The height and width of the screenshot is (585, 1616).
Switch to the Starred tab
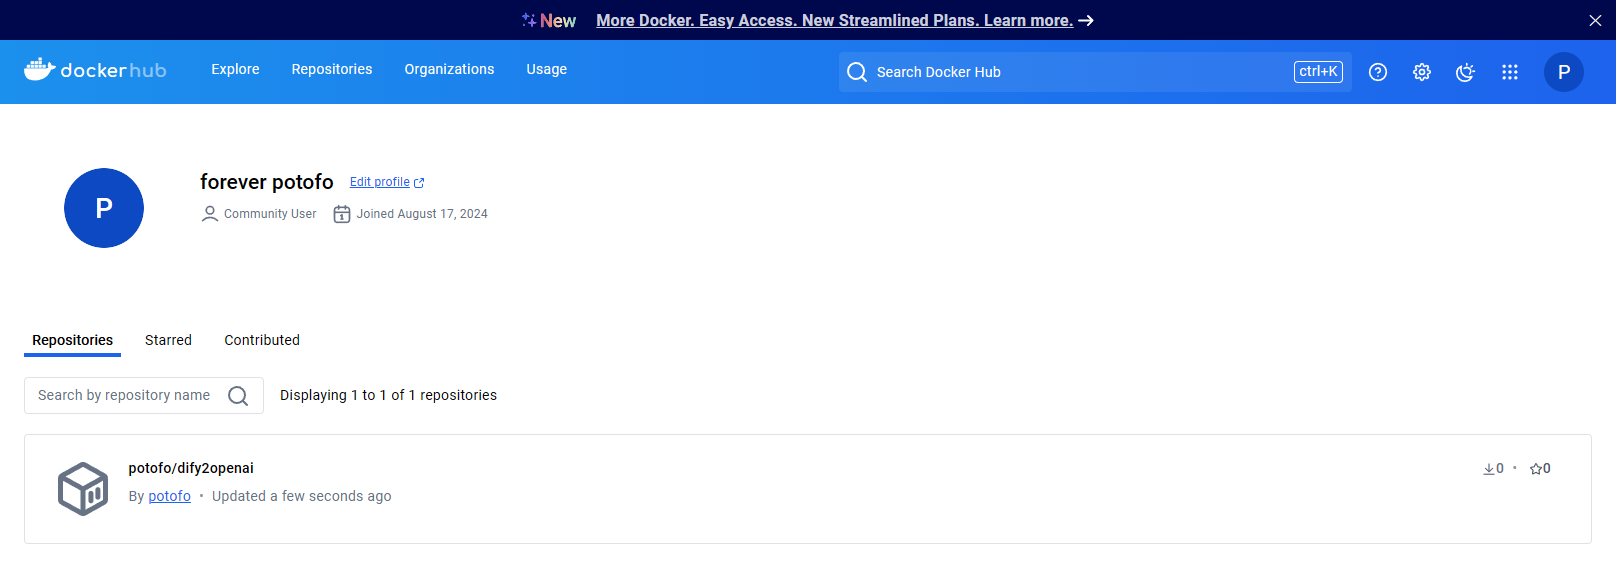168,340
